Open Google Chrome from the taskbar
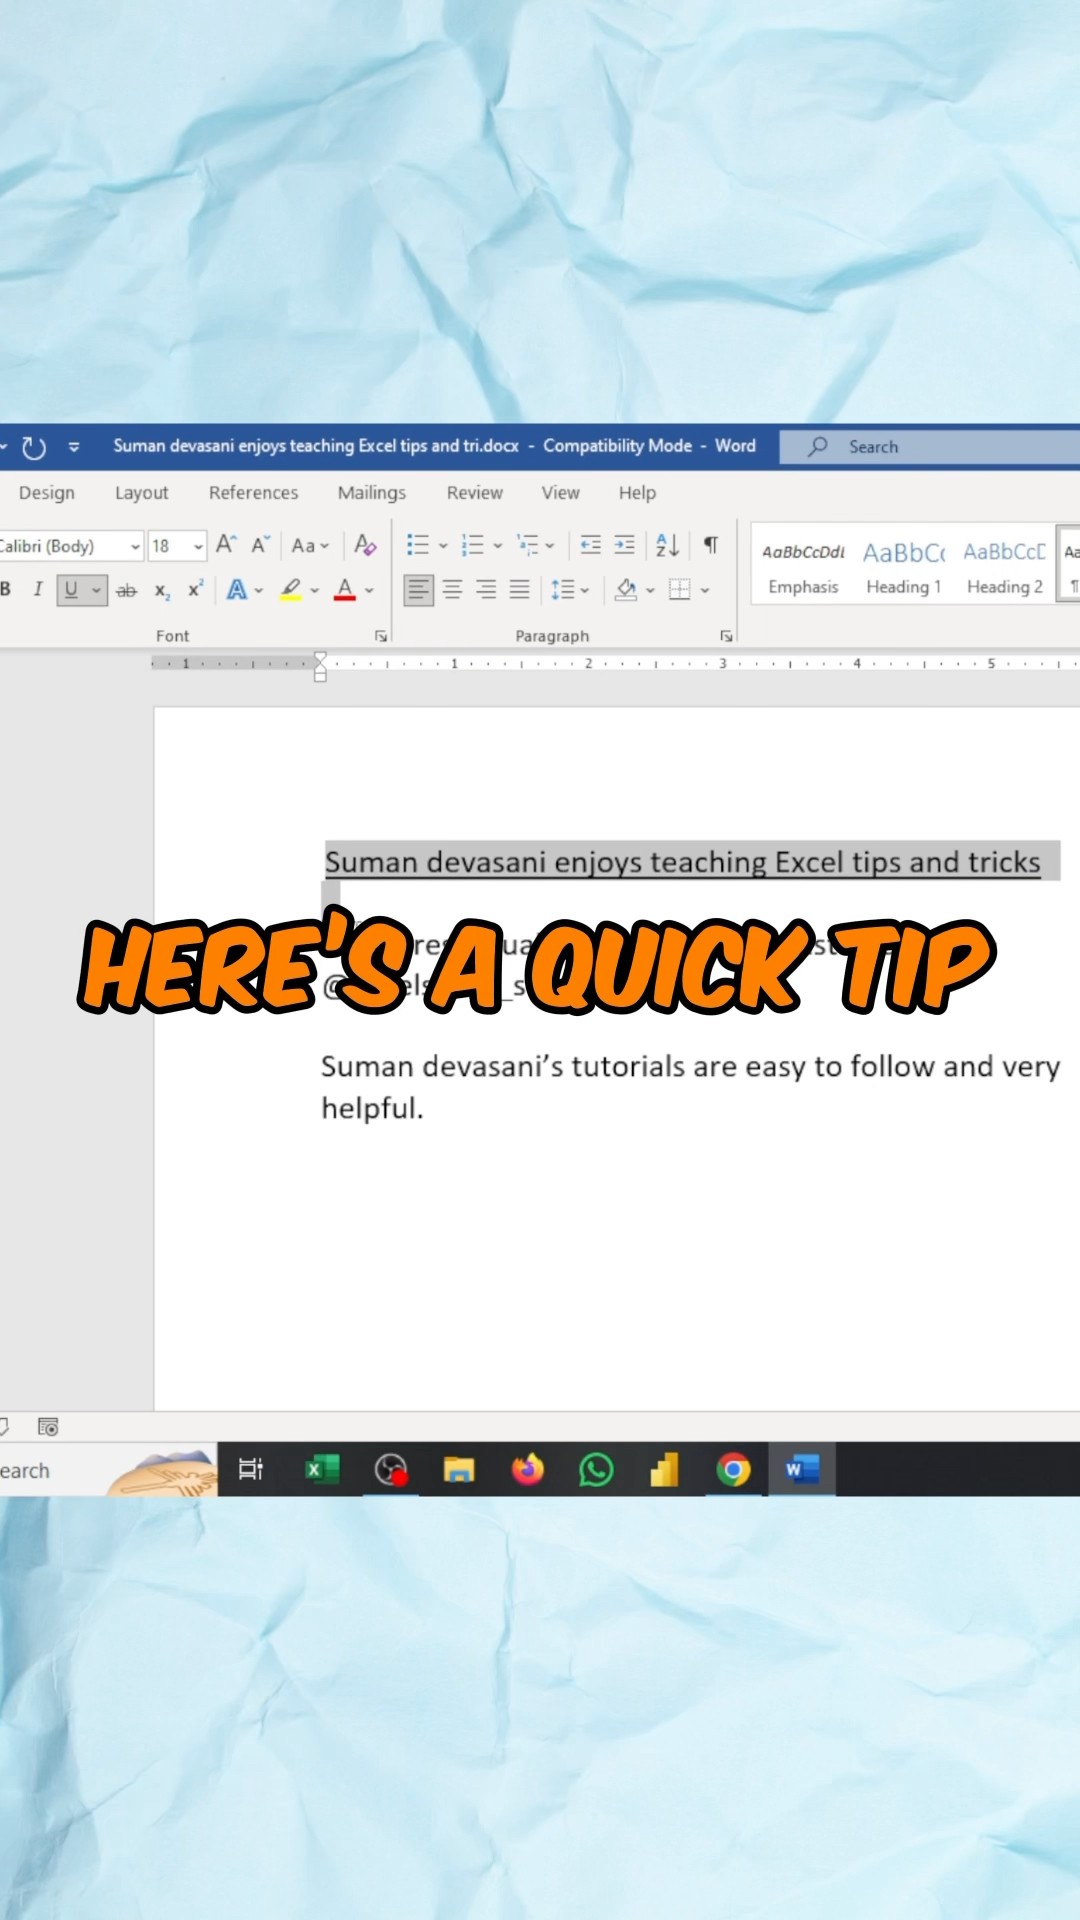1080x1920 pixels. pyautogui.click(x=733, y=1469)
